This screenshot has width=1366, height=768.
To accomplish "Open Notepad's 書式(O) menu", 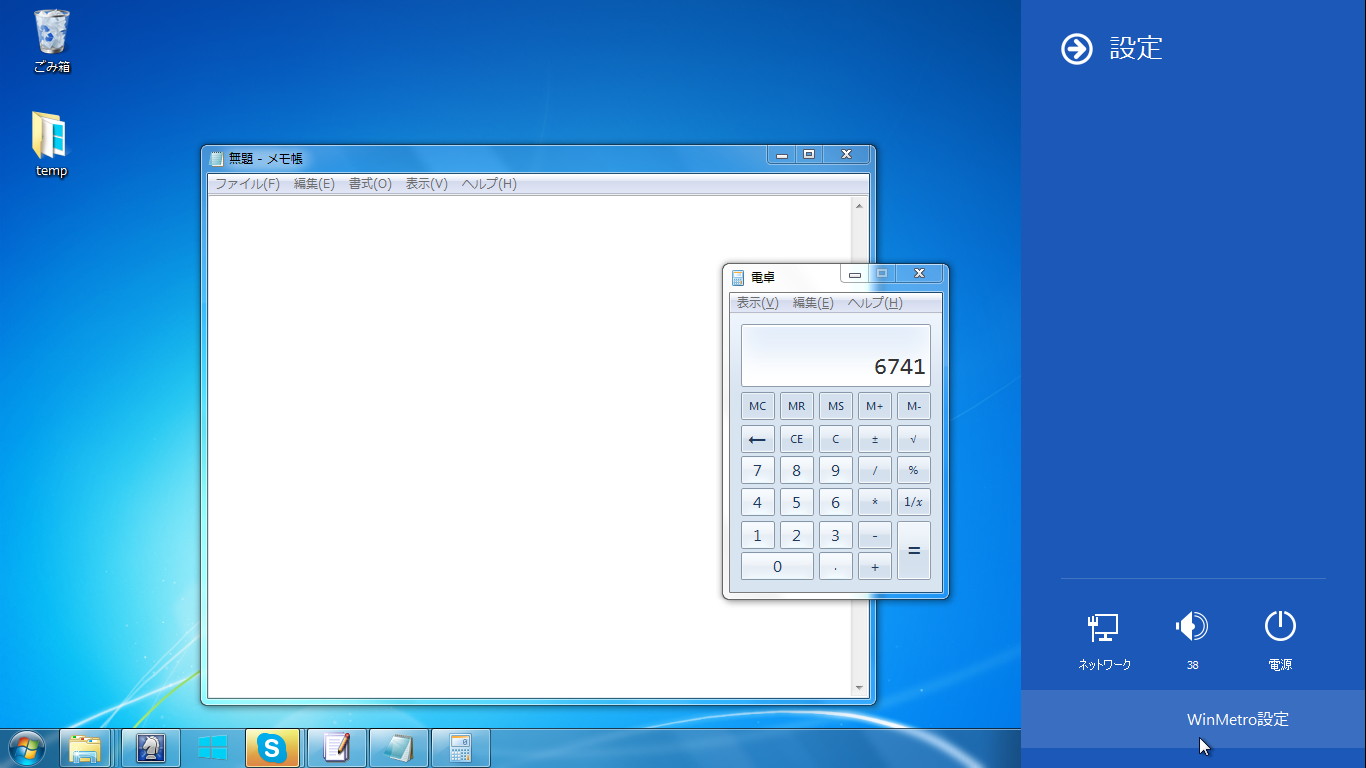I will pyautogui.click(x=370, y=184).
